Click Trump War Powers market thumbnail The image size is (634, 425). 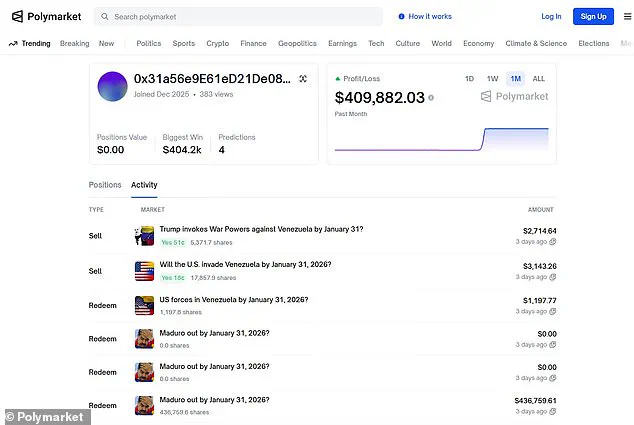[144, 236]
